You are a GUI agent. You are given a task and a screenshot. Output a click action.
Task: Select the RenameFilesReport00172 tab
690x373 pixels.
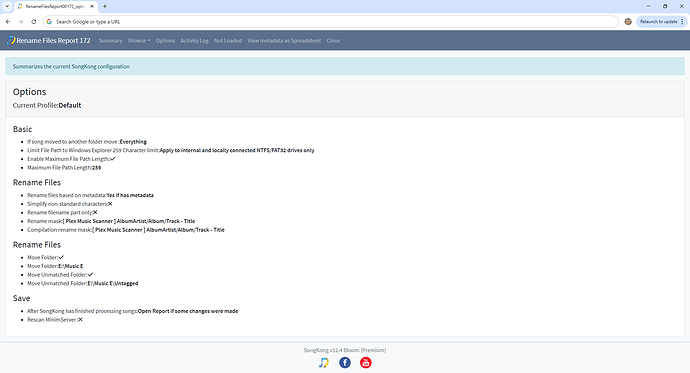click(x=55, y=6)
